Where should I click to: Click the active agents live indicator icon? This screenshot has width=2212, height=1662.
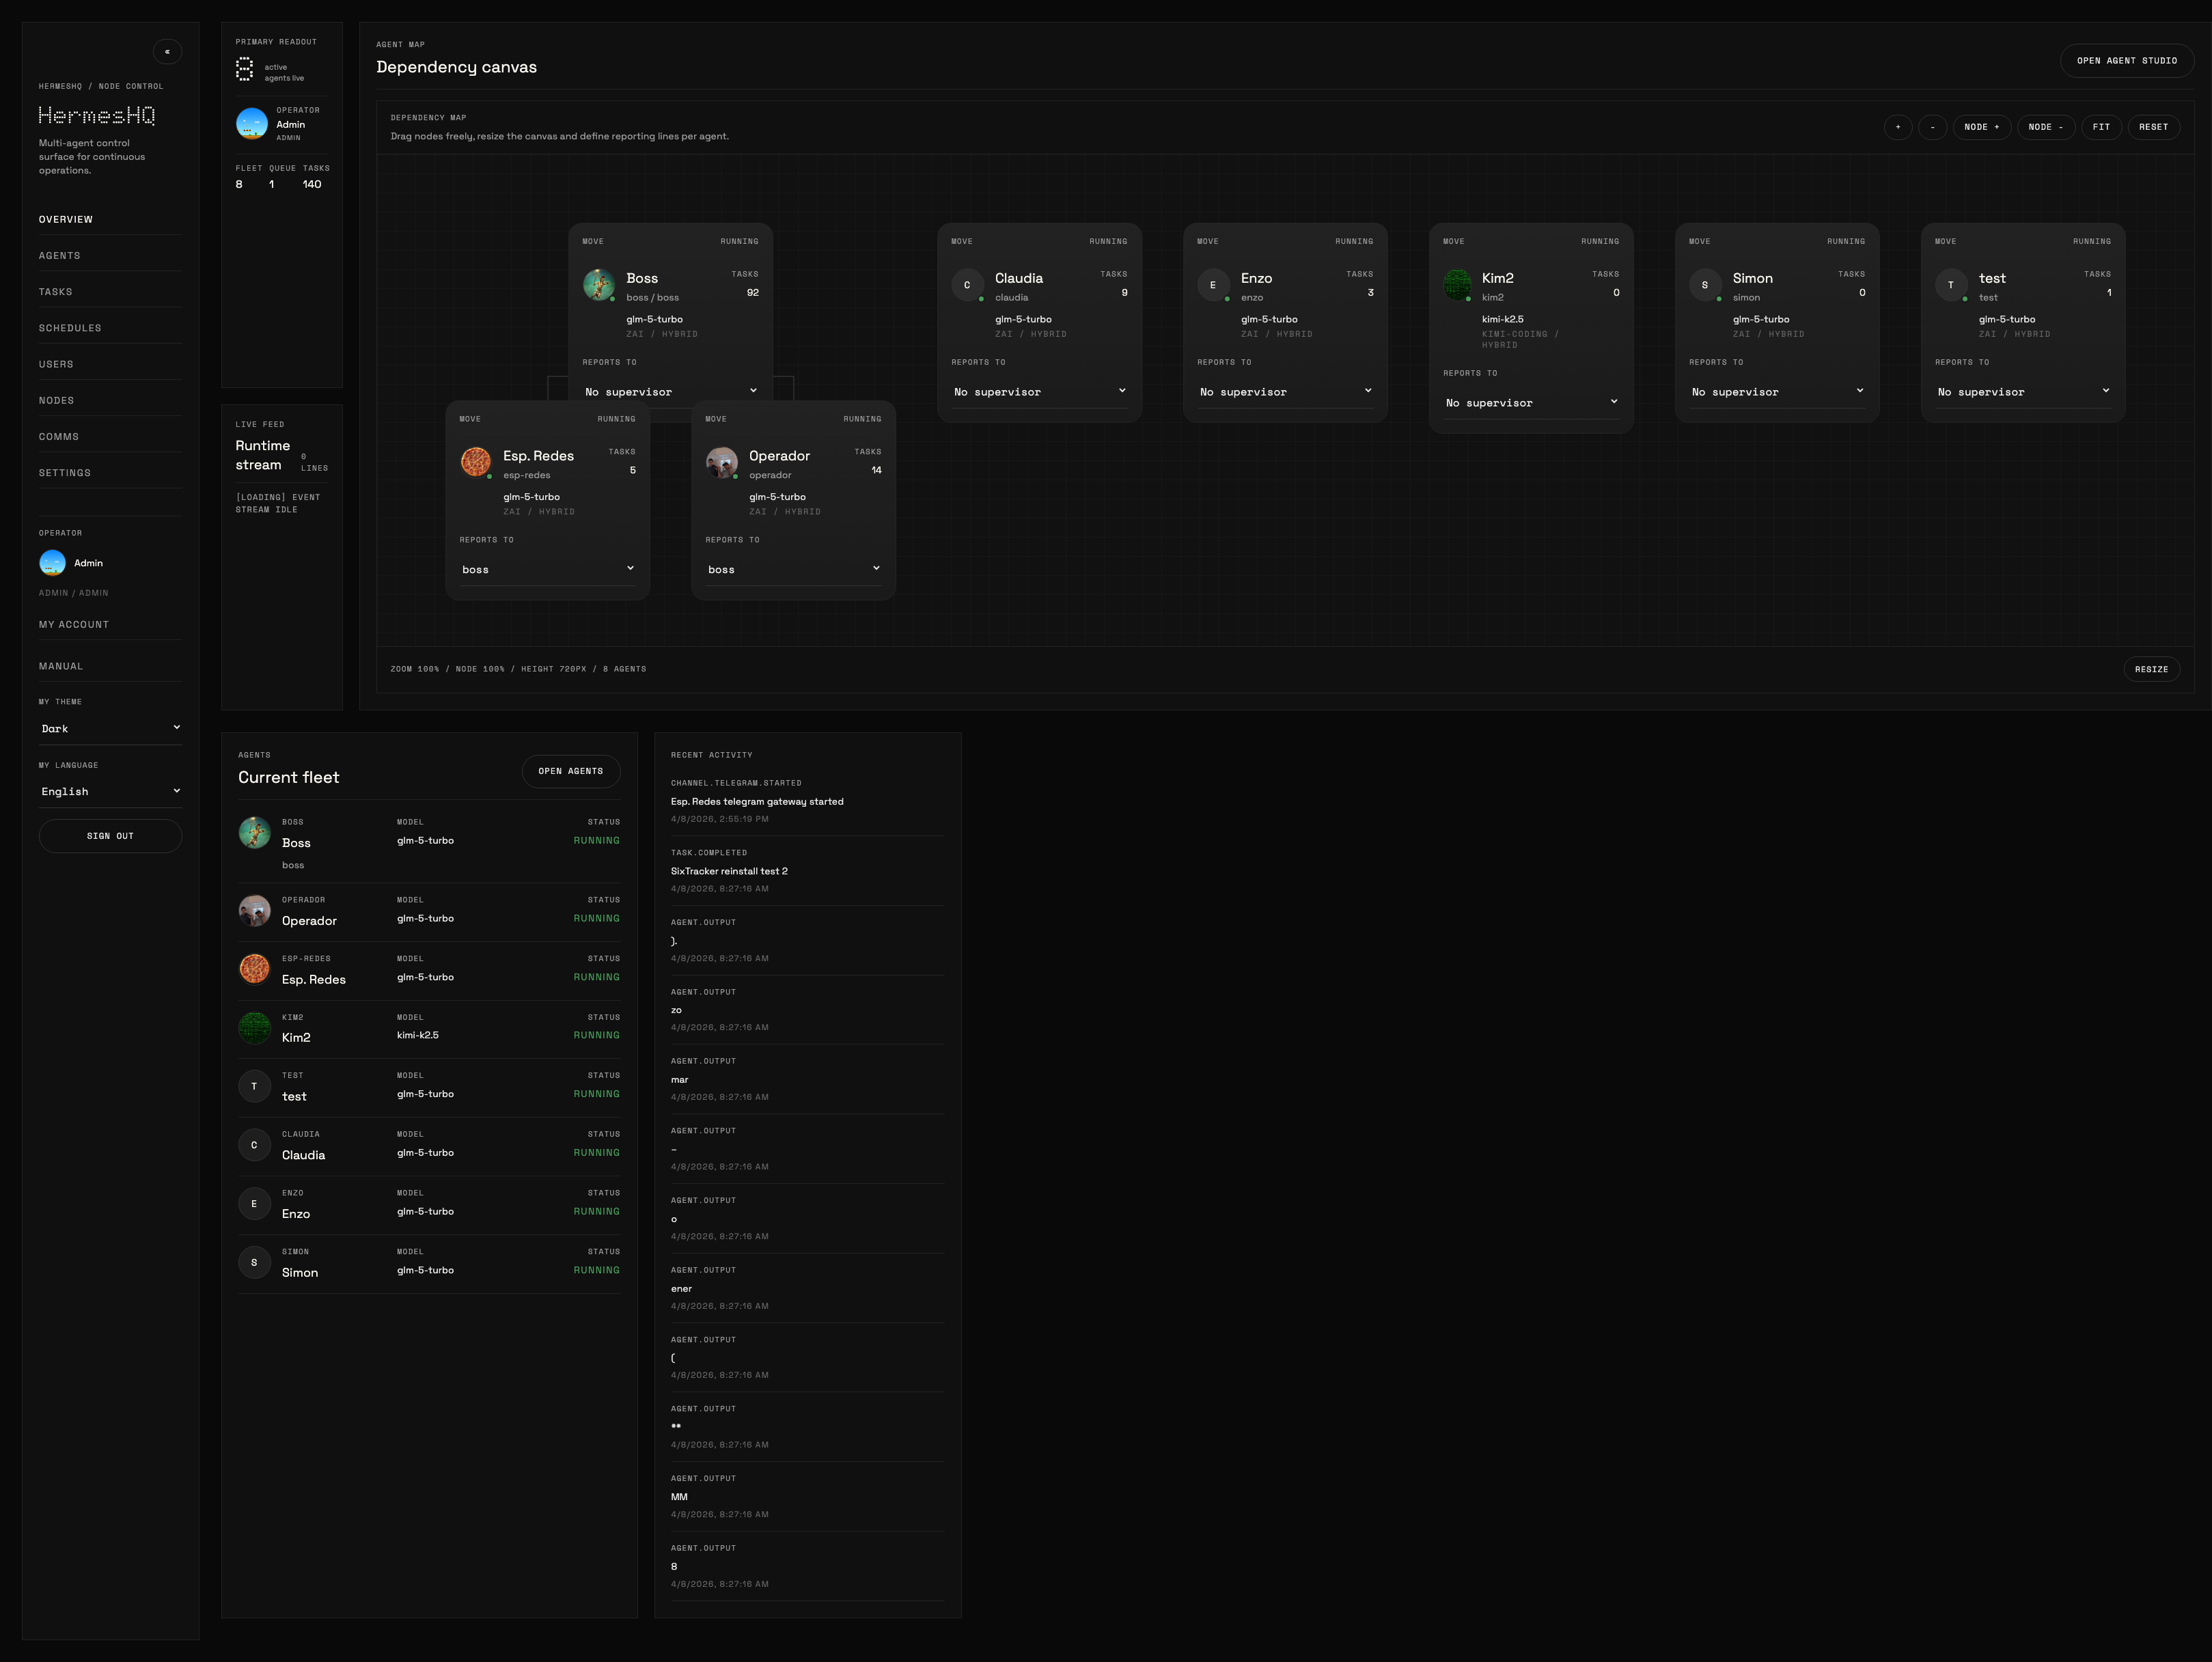click(x=244, y=69)
